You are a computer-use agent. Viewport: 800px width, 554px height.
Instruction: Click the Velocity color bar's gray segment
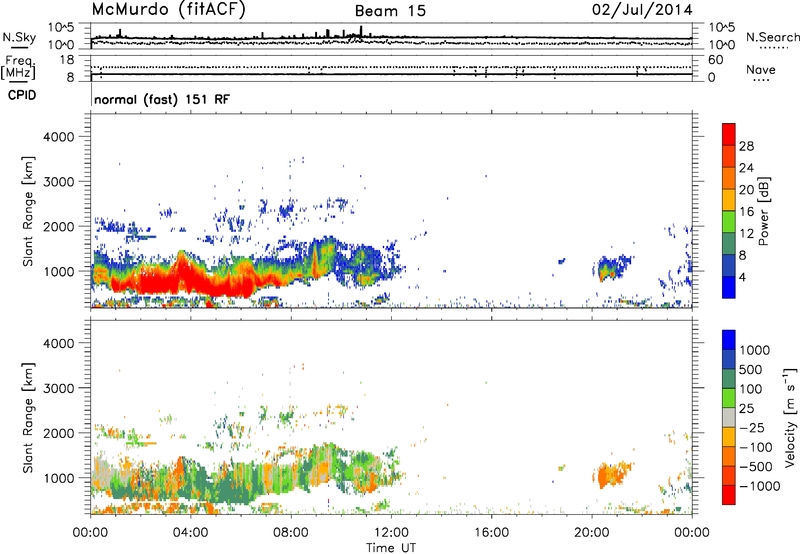pyautogui.click(x=729, y=417)
